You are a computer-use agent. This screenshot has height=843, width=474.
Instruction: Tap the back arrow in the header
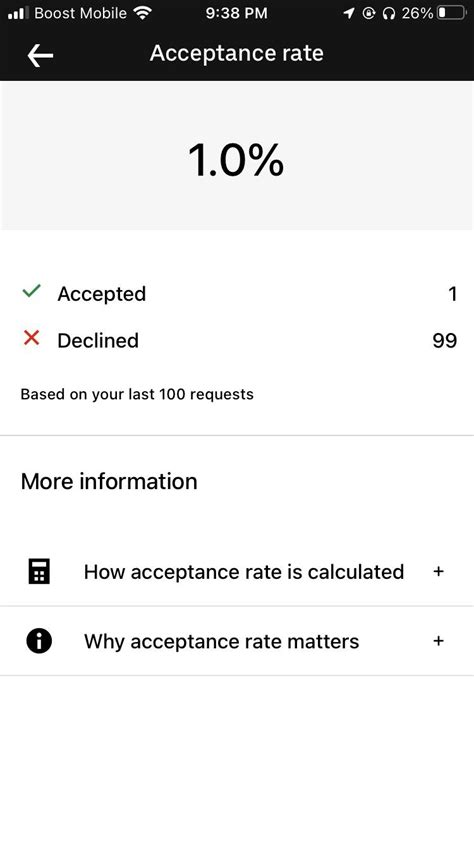[x=40, y=55]
